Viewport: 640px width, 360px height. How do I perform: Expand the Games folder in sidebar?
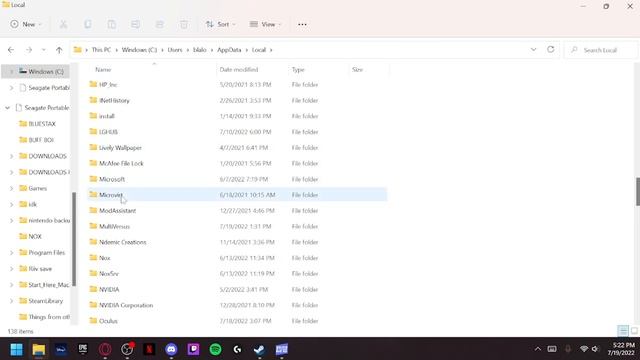[x=11, y=189]
